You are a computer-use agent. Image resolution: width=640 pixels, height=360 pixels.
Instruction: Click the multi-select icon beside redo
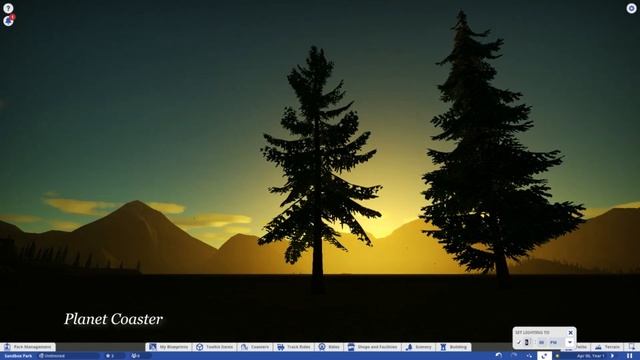point(529,356)
